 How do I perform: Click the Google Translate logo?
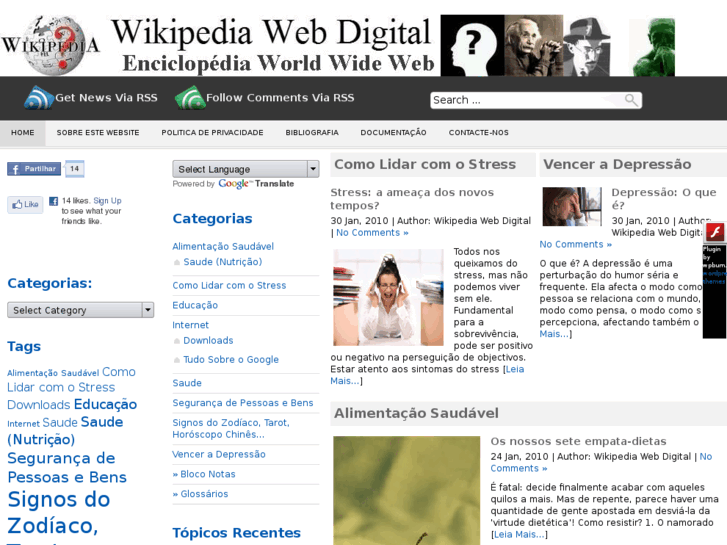pos(256,184)
